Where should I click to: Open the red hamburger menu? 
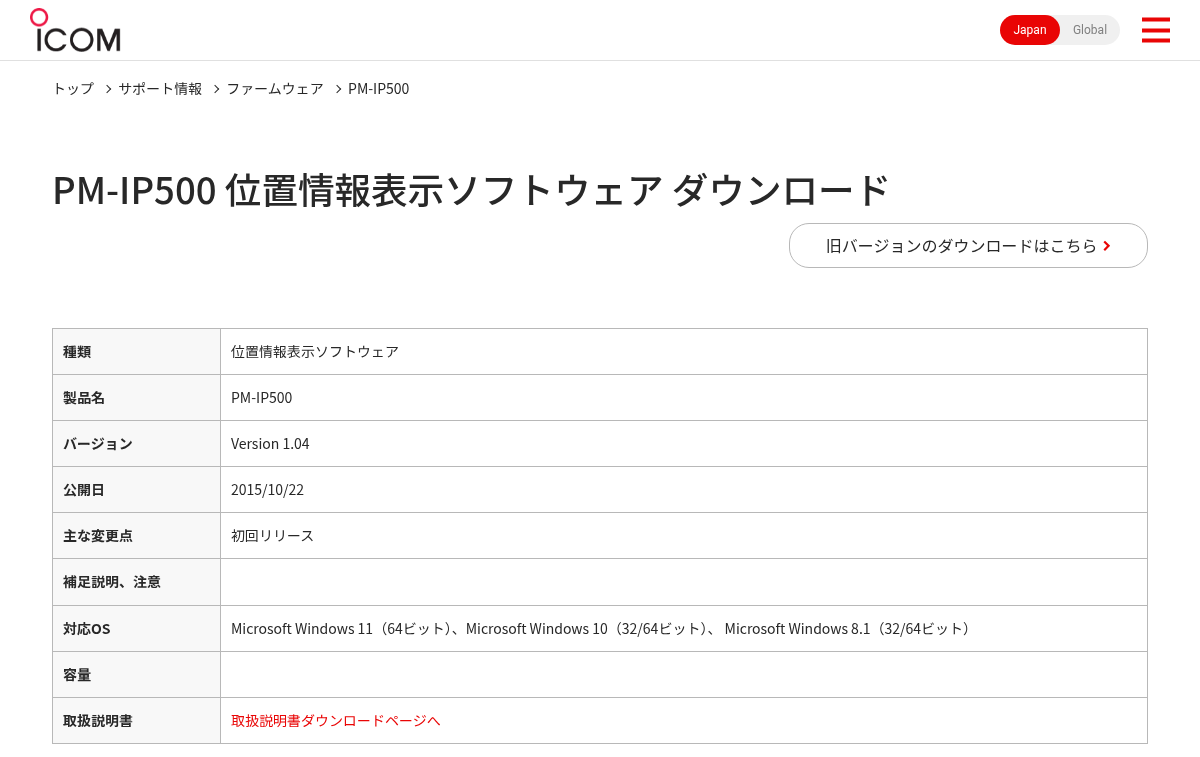(1155, 30)
